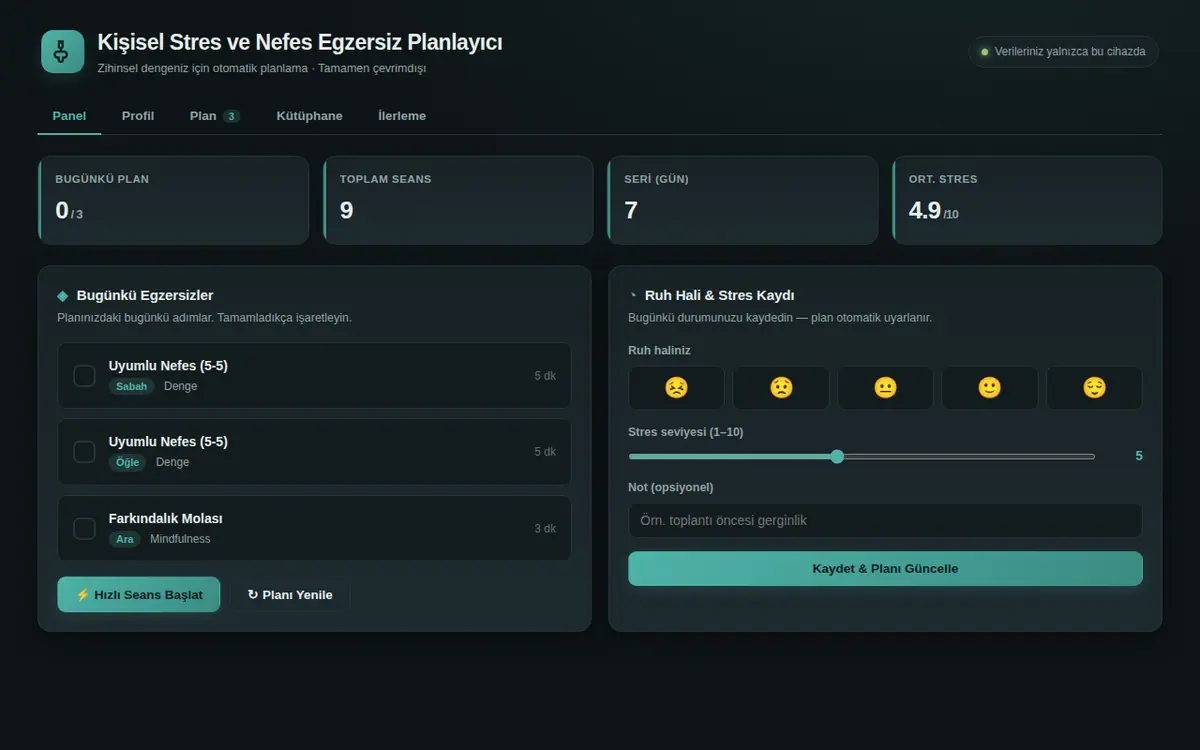Click the diamond icon beside Bugünkü Egzersizler

pyautogui.click(x=63, y=296)
